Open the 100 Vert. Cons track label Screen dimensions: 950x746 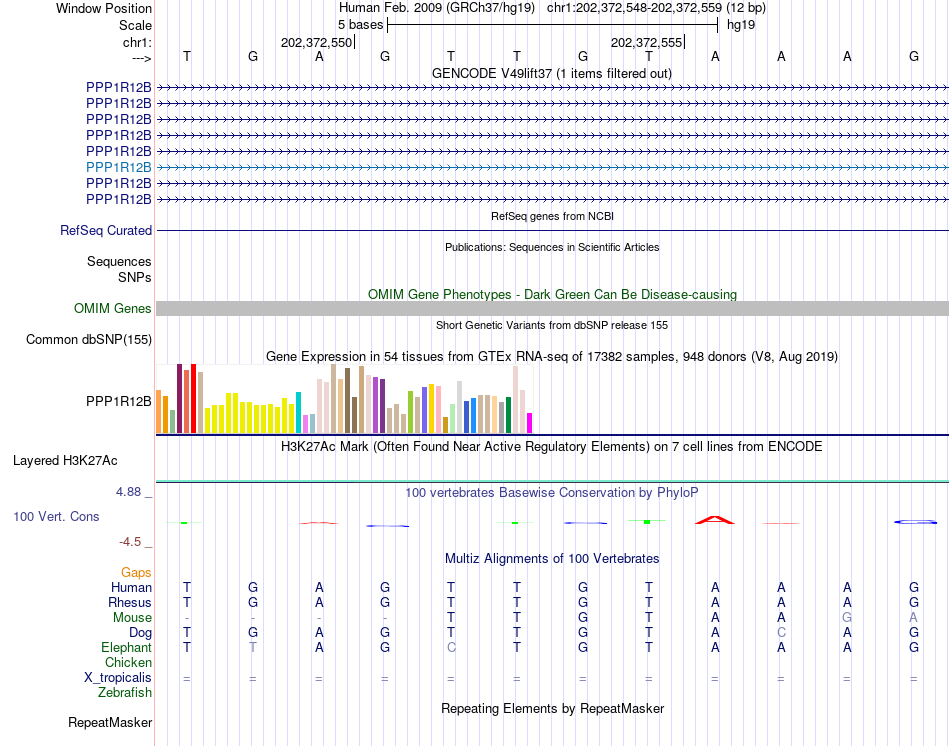point(56,516)
